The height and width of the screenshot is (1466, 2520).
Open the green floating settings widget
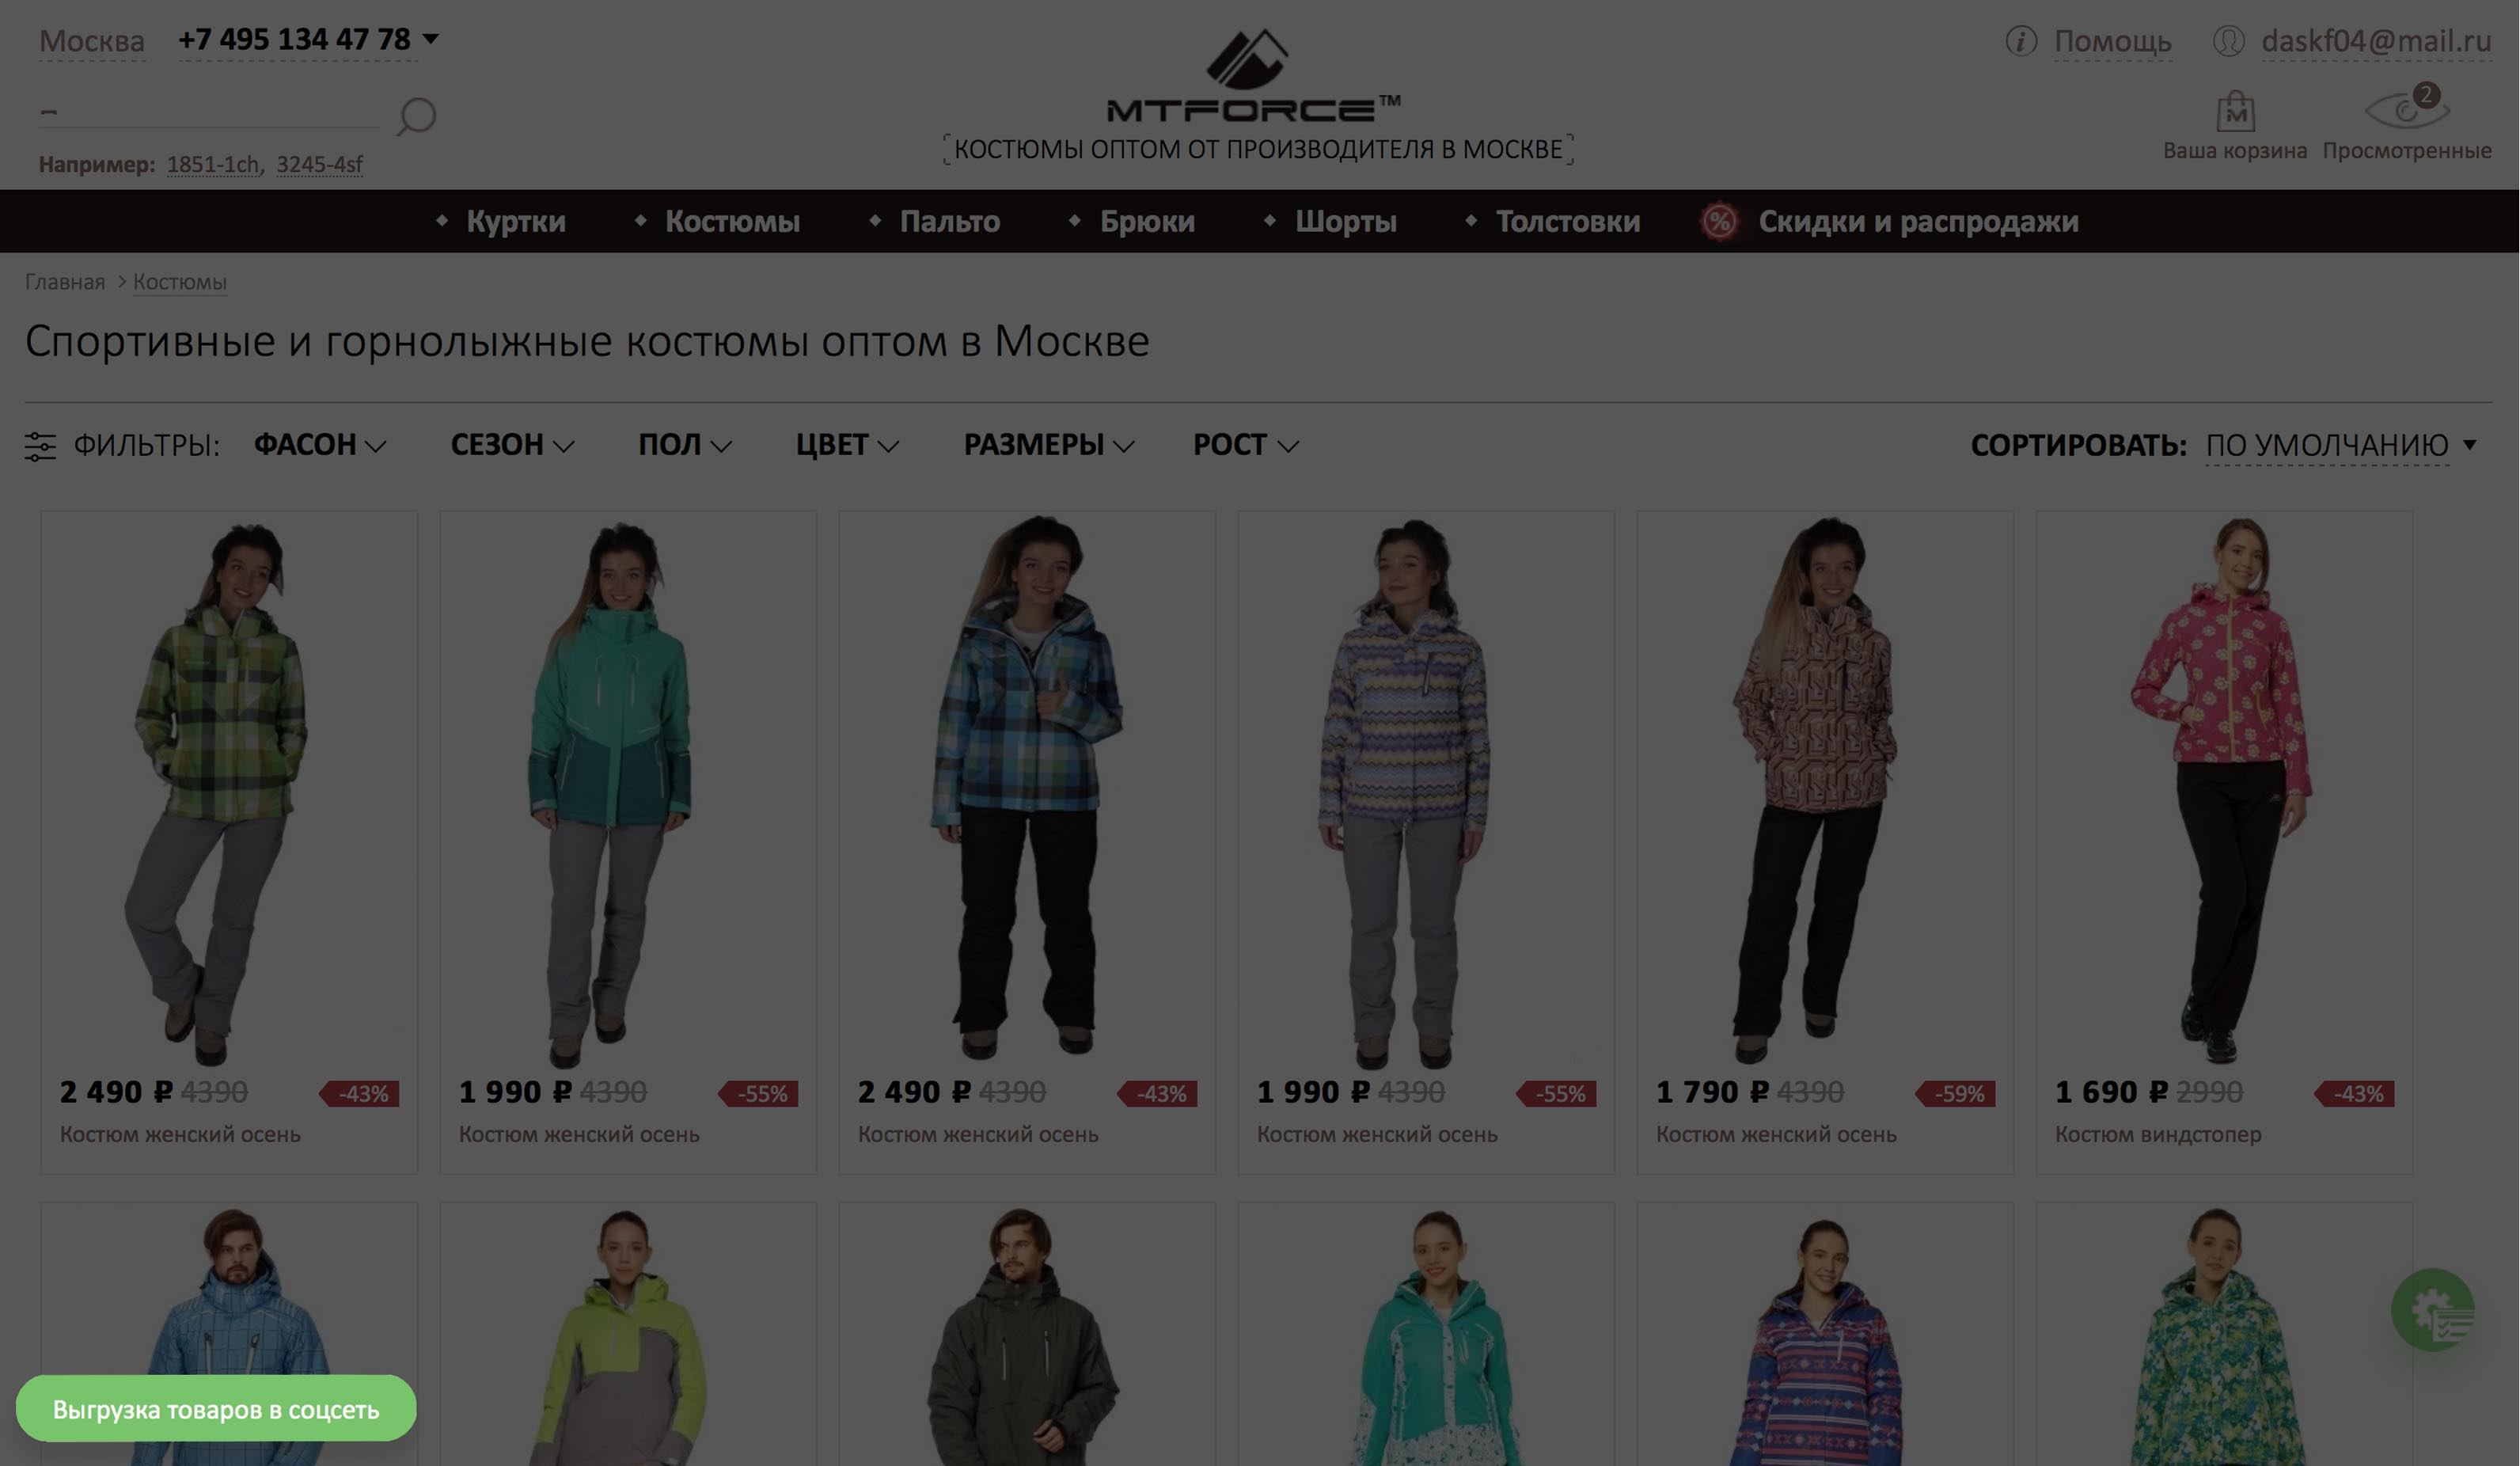(x=2432, y=1310)
